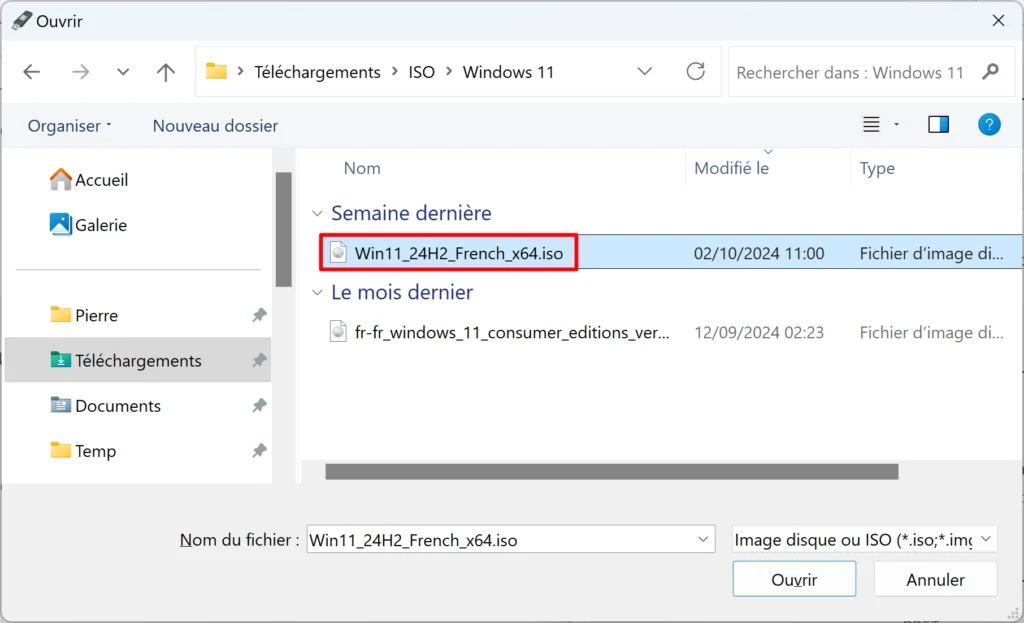The height and width of the screenshot is (623, 1024).
Task: Sort by the Nom column
Action: coord(362,168)
